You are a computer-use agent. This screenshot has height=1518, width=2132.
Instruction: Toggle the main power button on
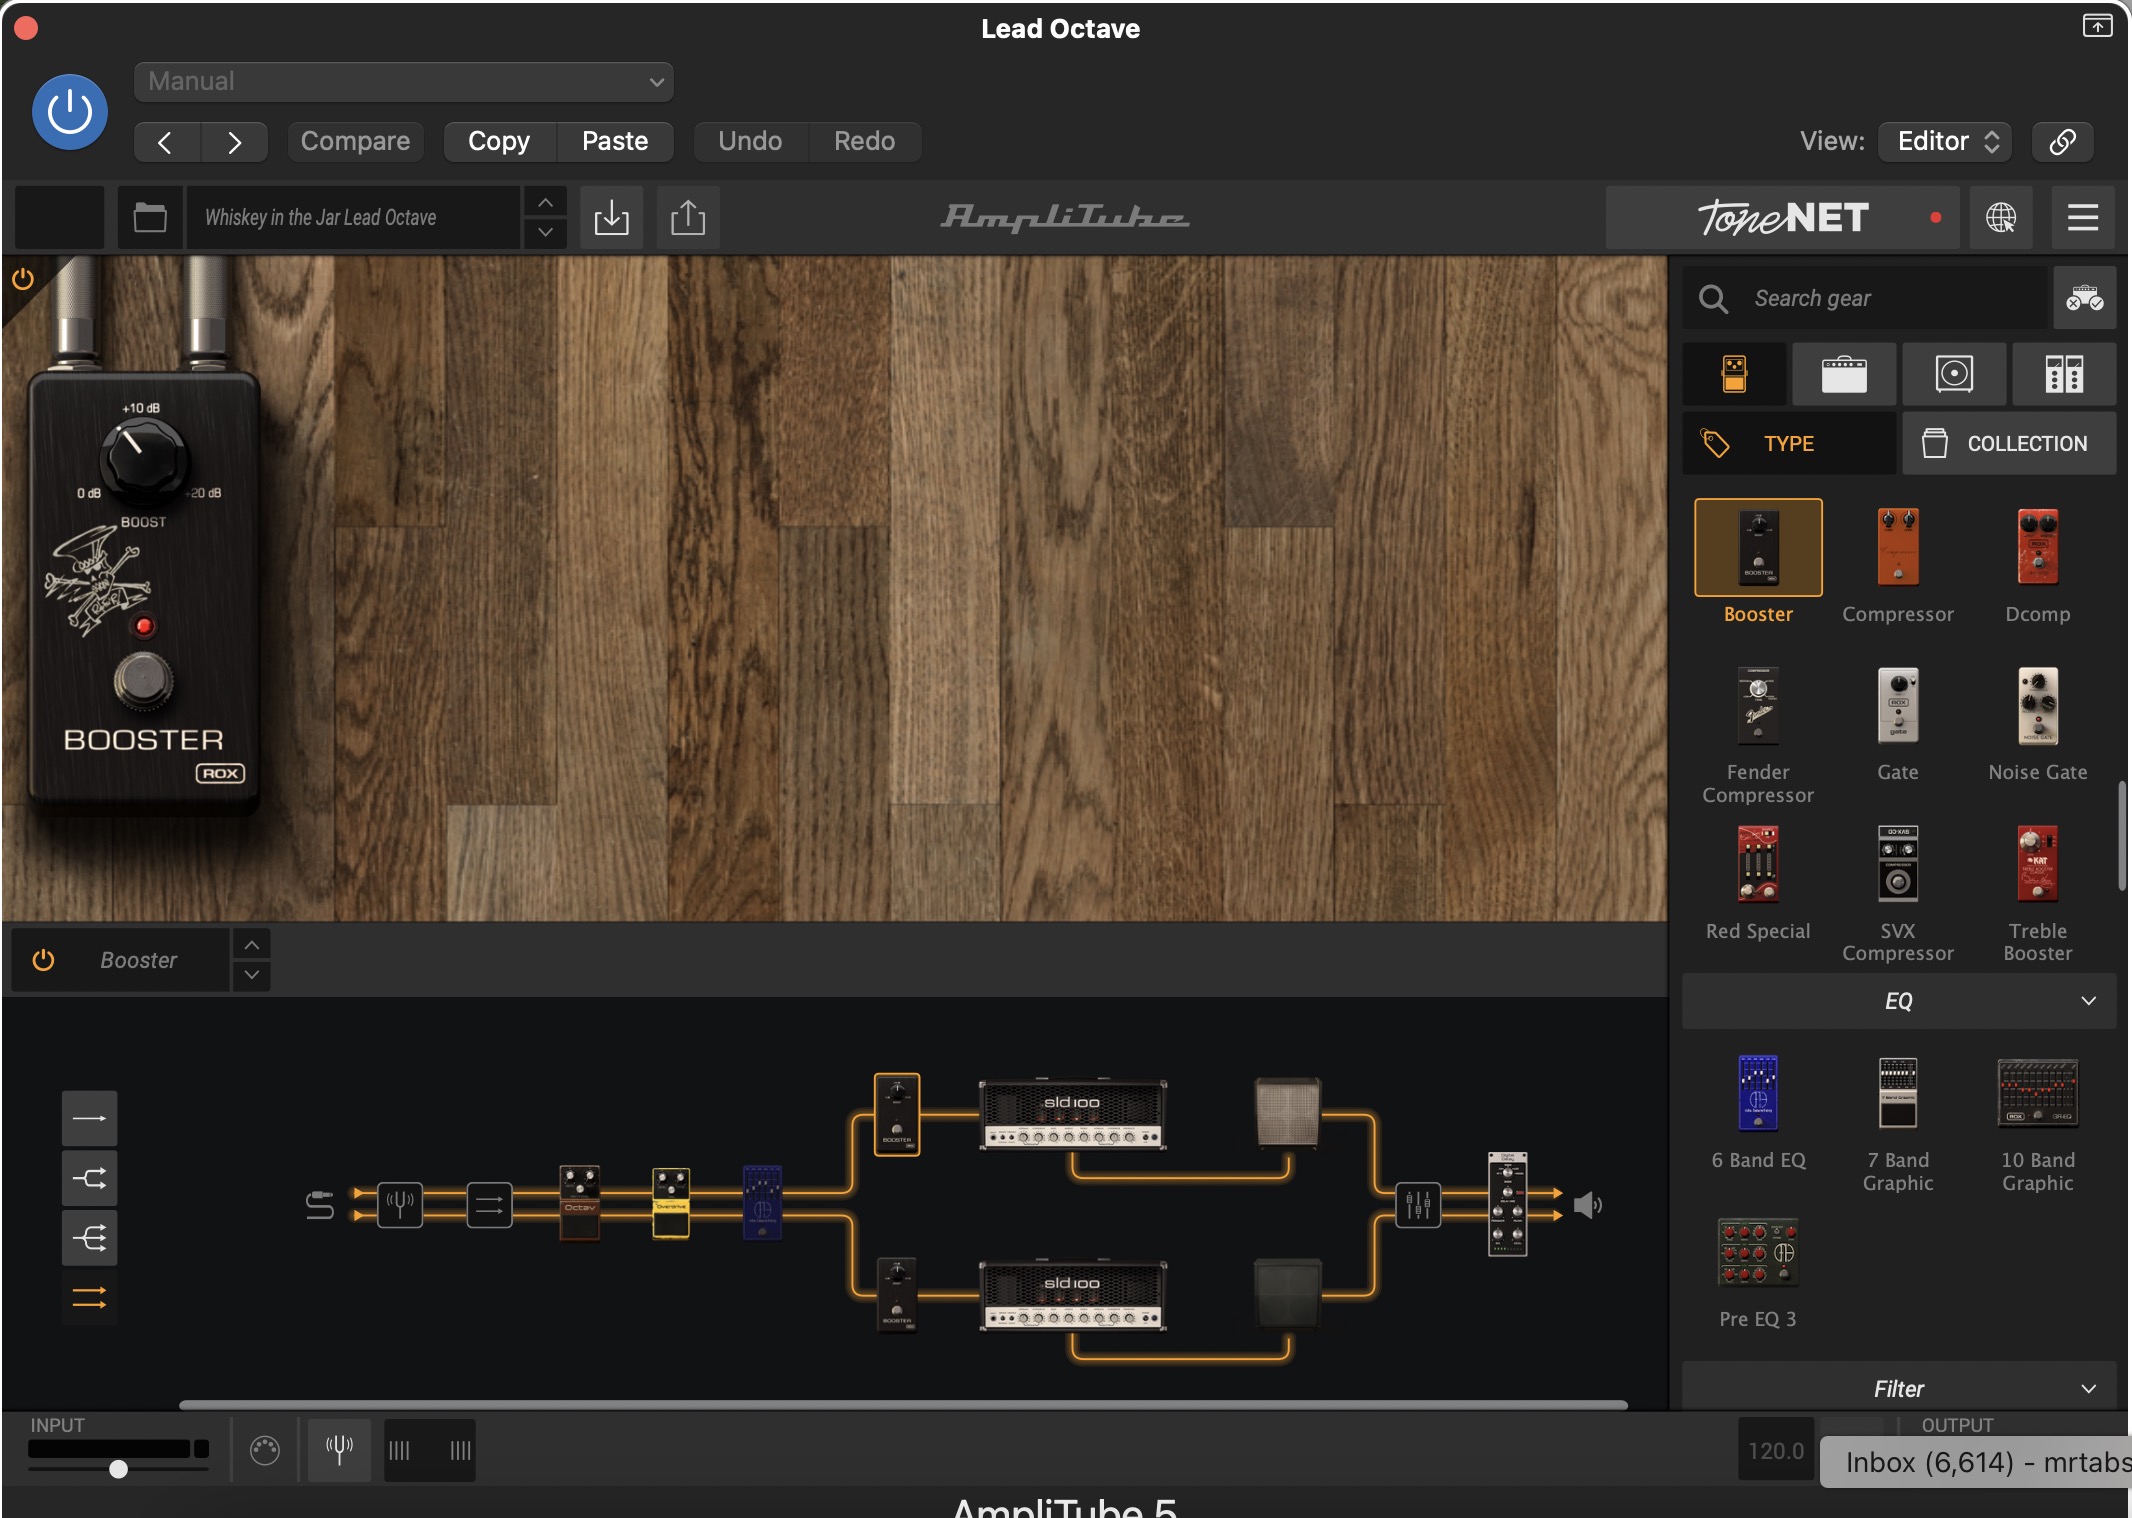pyautogui.click(x=69, y=111)
